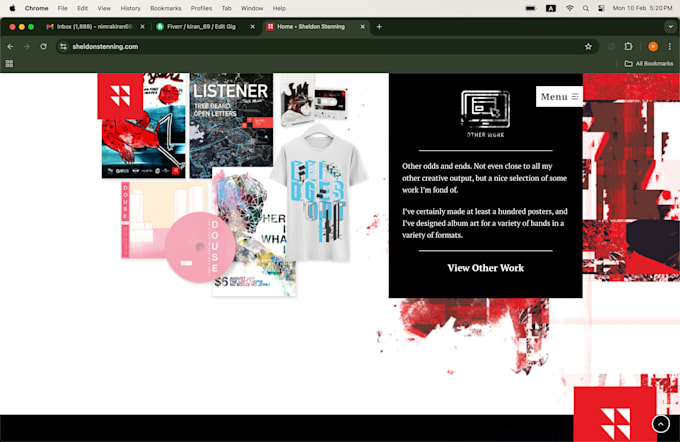Open Control Center icon
Screen dimensions: 680x442
coord(601,8)
